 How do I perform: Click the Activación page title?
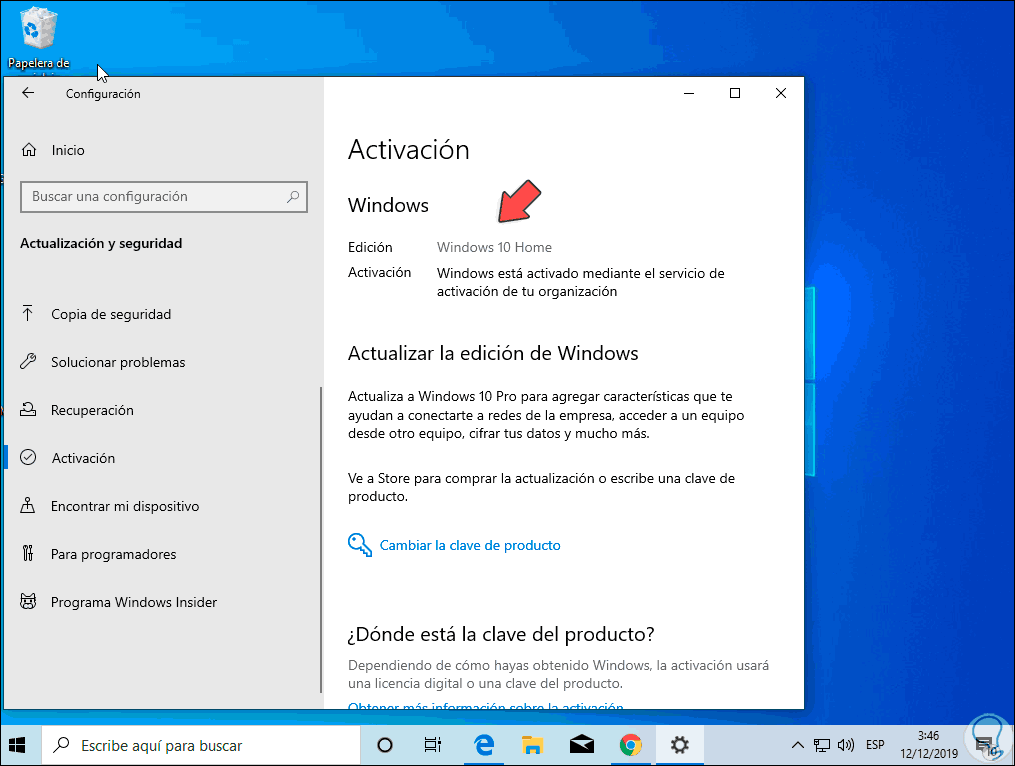point(408,150)
